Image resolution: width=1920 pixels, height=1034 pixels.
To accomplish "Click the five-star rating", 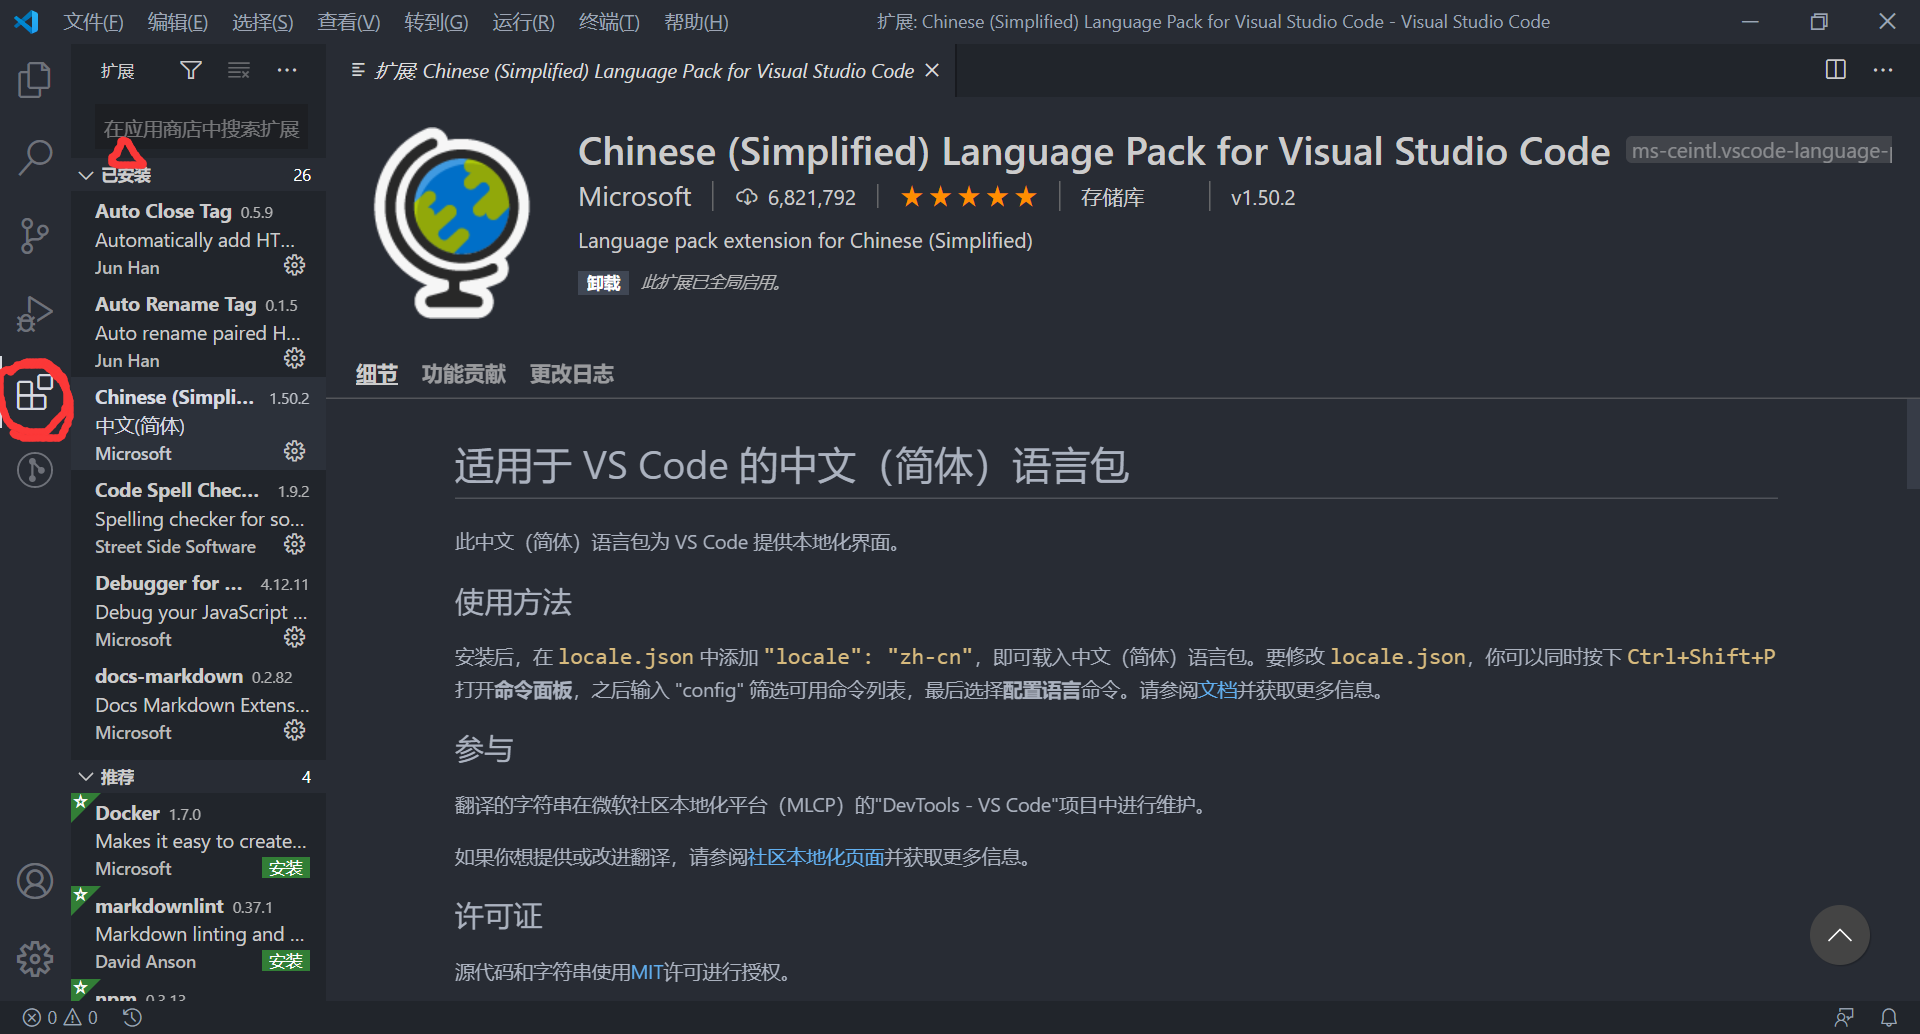I will pos(968,197).
